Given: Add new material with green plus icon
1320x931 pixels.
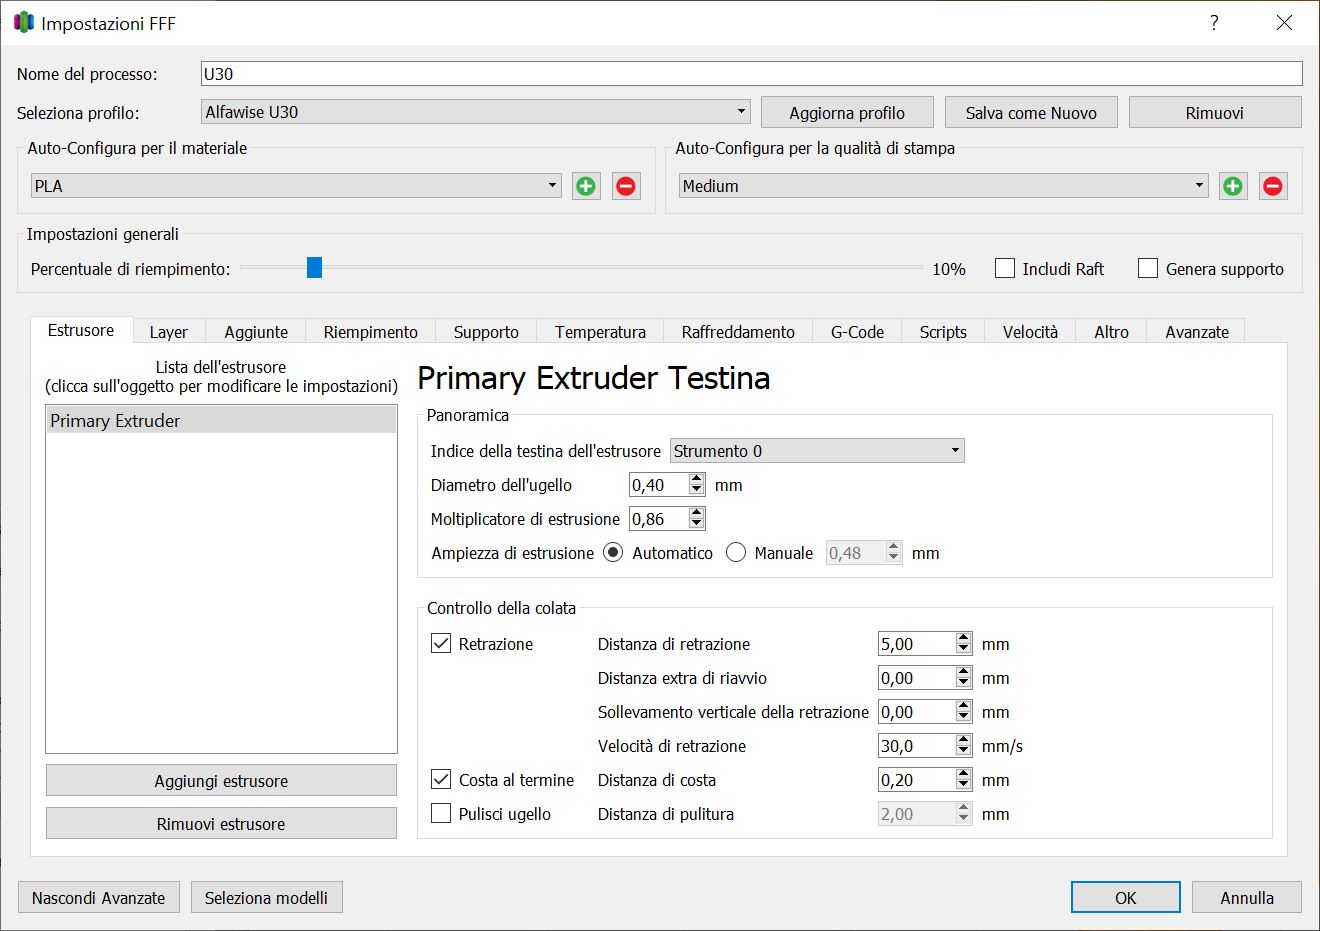Looking at the screenshot, I should [x=586, y=186].
